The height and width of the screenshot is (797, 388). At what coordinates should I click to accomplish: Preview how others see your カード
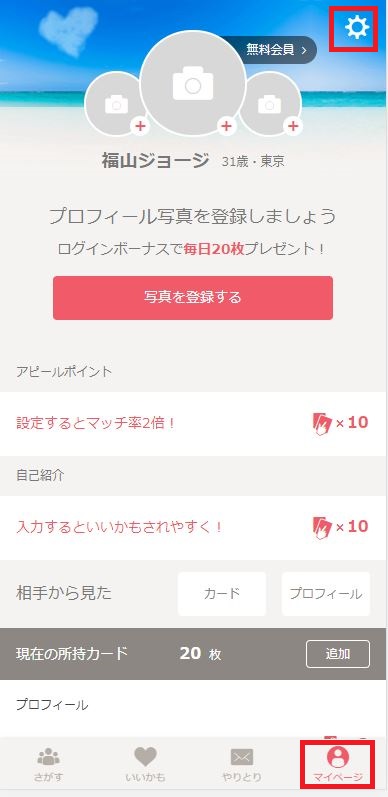(x=222, y=594)
